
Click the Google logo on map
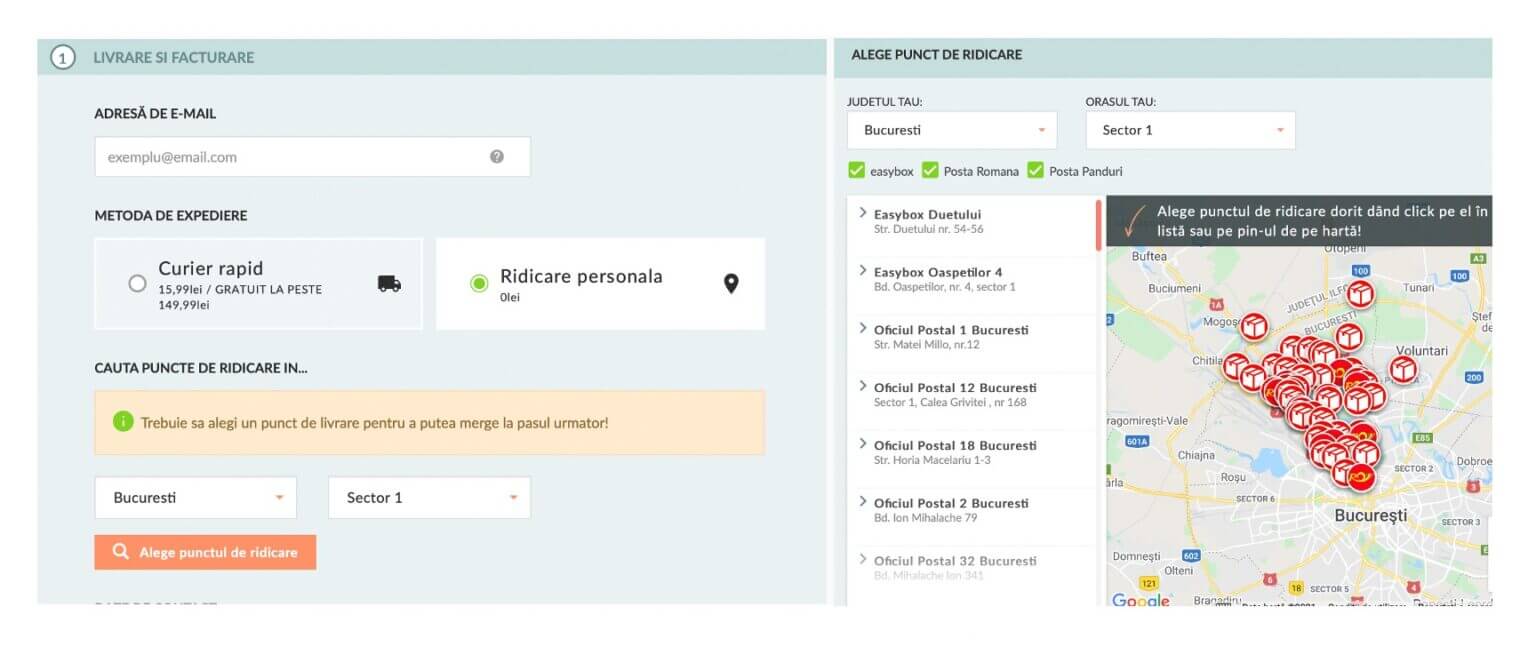pos(1141,601)
